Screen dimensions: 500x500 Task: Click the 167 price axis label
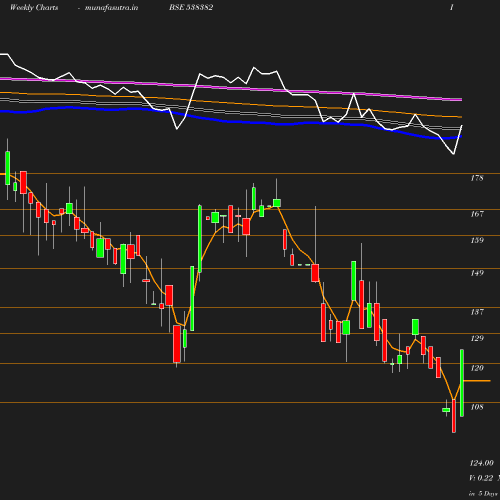tap(477, 214)
